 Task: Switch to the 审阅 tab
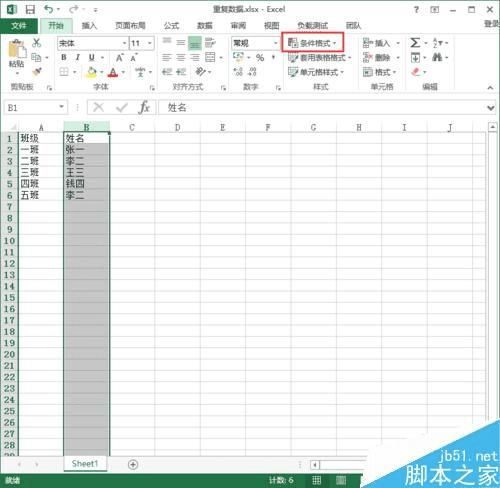(x=238, y=26)
